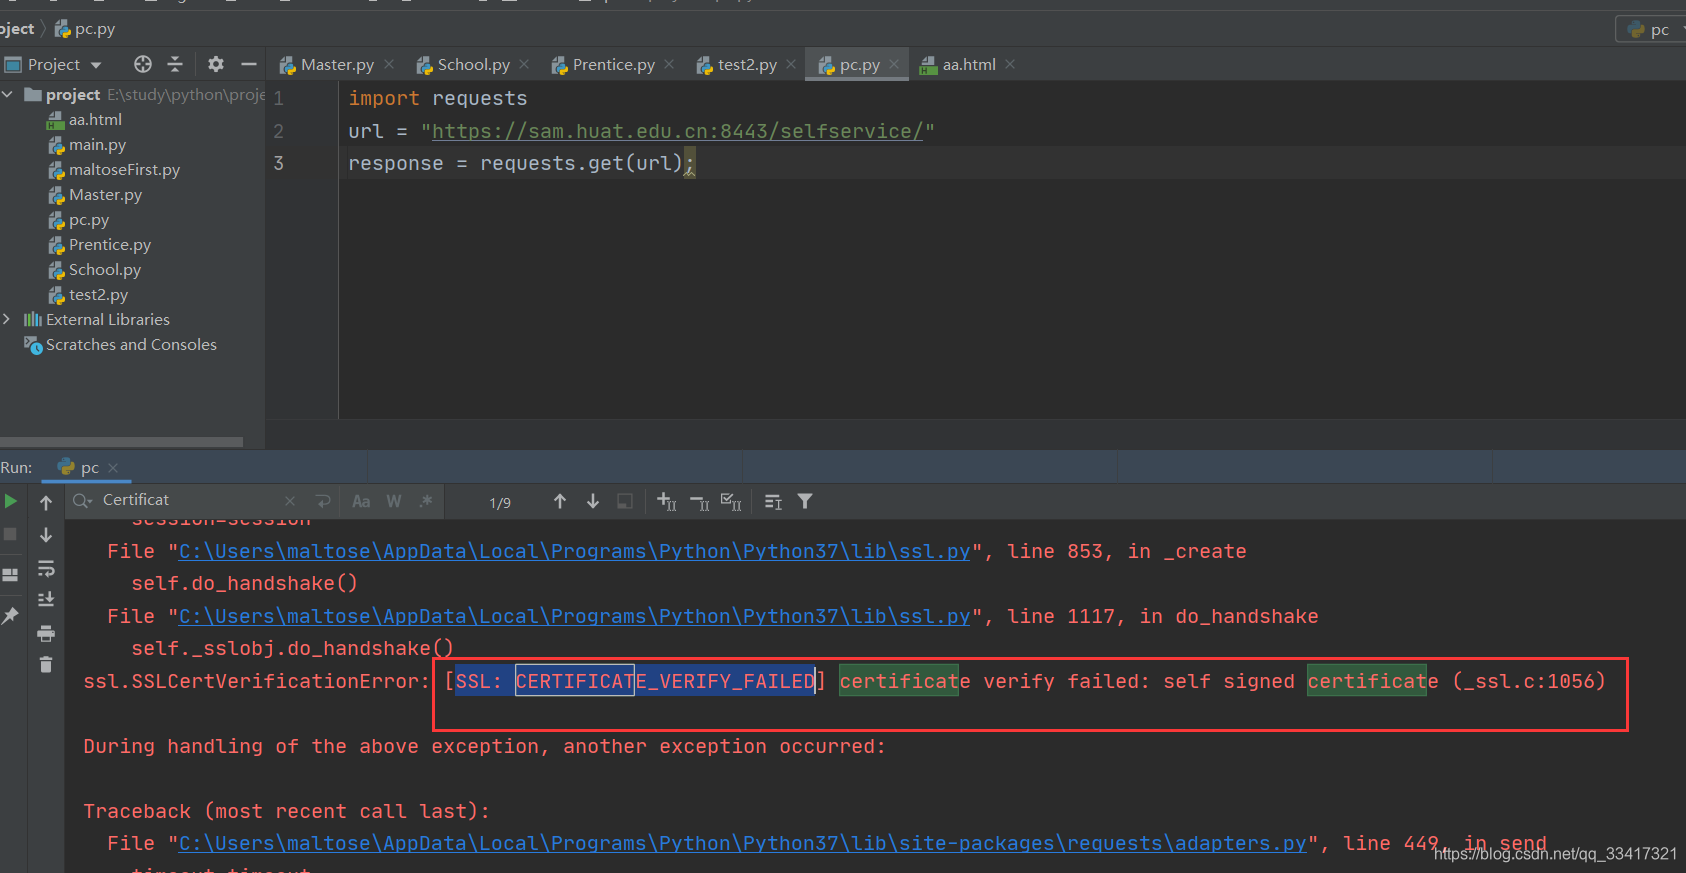Toggle soft-wrap in console output
The width and height of the screenshot is (1686, 873).
[x=46, y=568]
